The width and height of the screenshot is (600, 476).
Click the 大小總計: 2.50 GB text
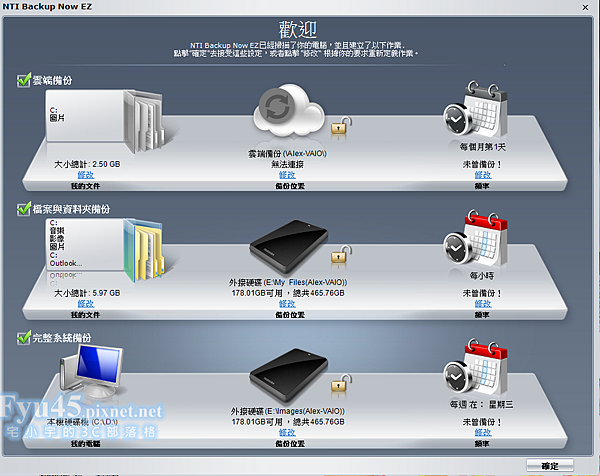coord(87,164)
